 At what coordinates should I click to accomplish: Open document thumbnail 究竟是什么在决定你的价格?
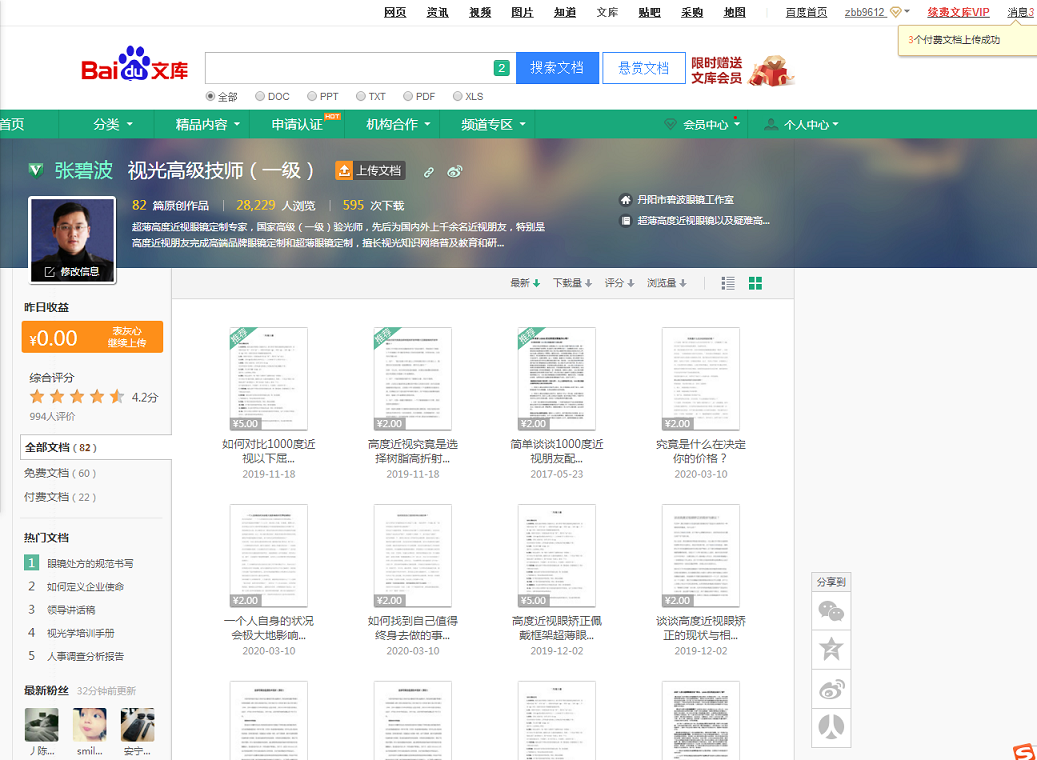[701, 378]
